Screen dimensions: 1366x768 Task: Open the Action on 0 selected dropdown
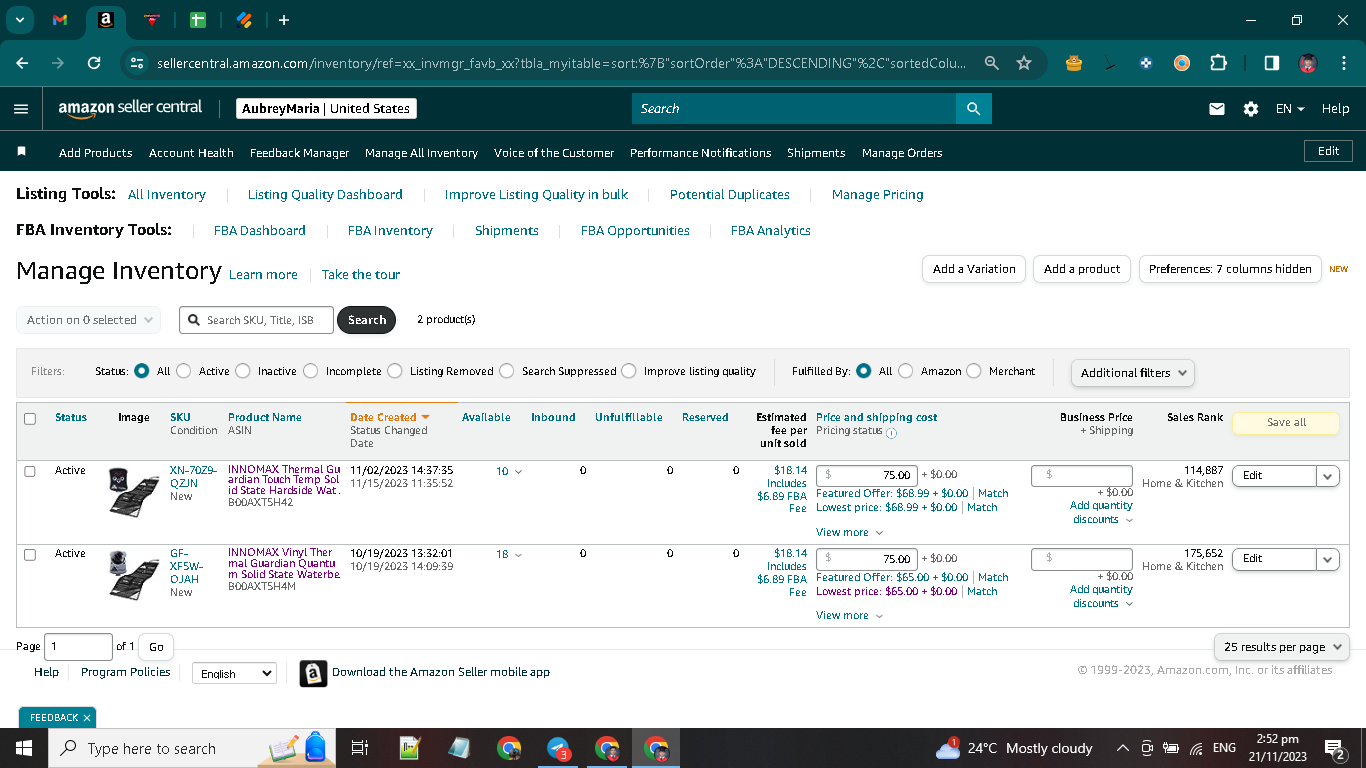(x=88, y=320)
